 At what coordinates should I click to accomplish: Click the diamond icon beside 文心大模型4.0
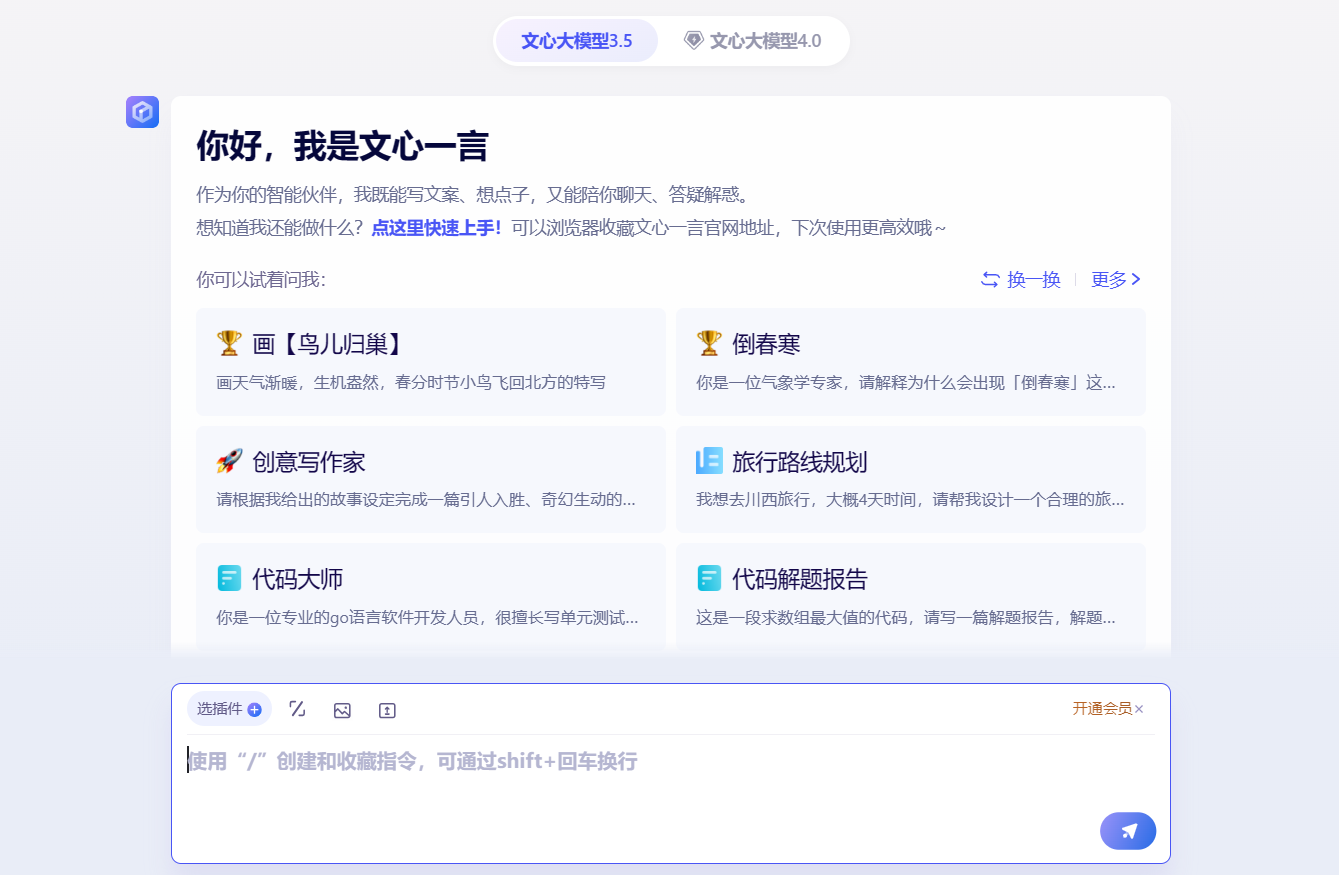tap(694, 40)
